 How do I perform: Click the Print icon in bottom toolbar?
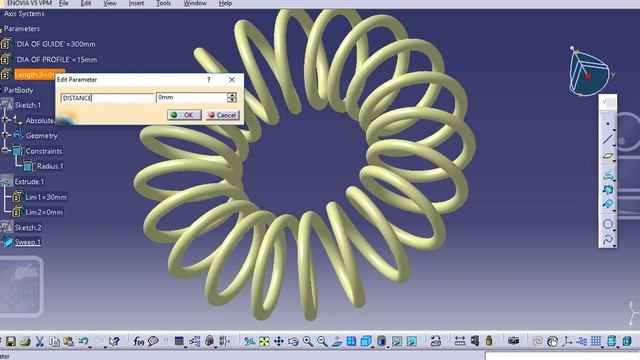point(25,341)
